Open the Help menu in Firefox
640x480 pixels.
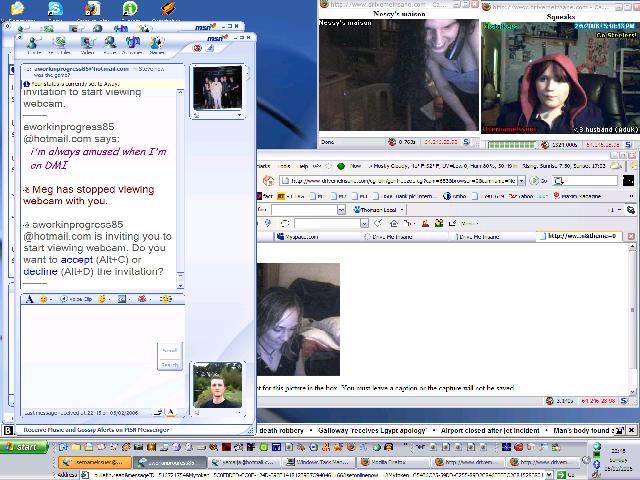(303, 166)
